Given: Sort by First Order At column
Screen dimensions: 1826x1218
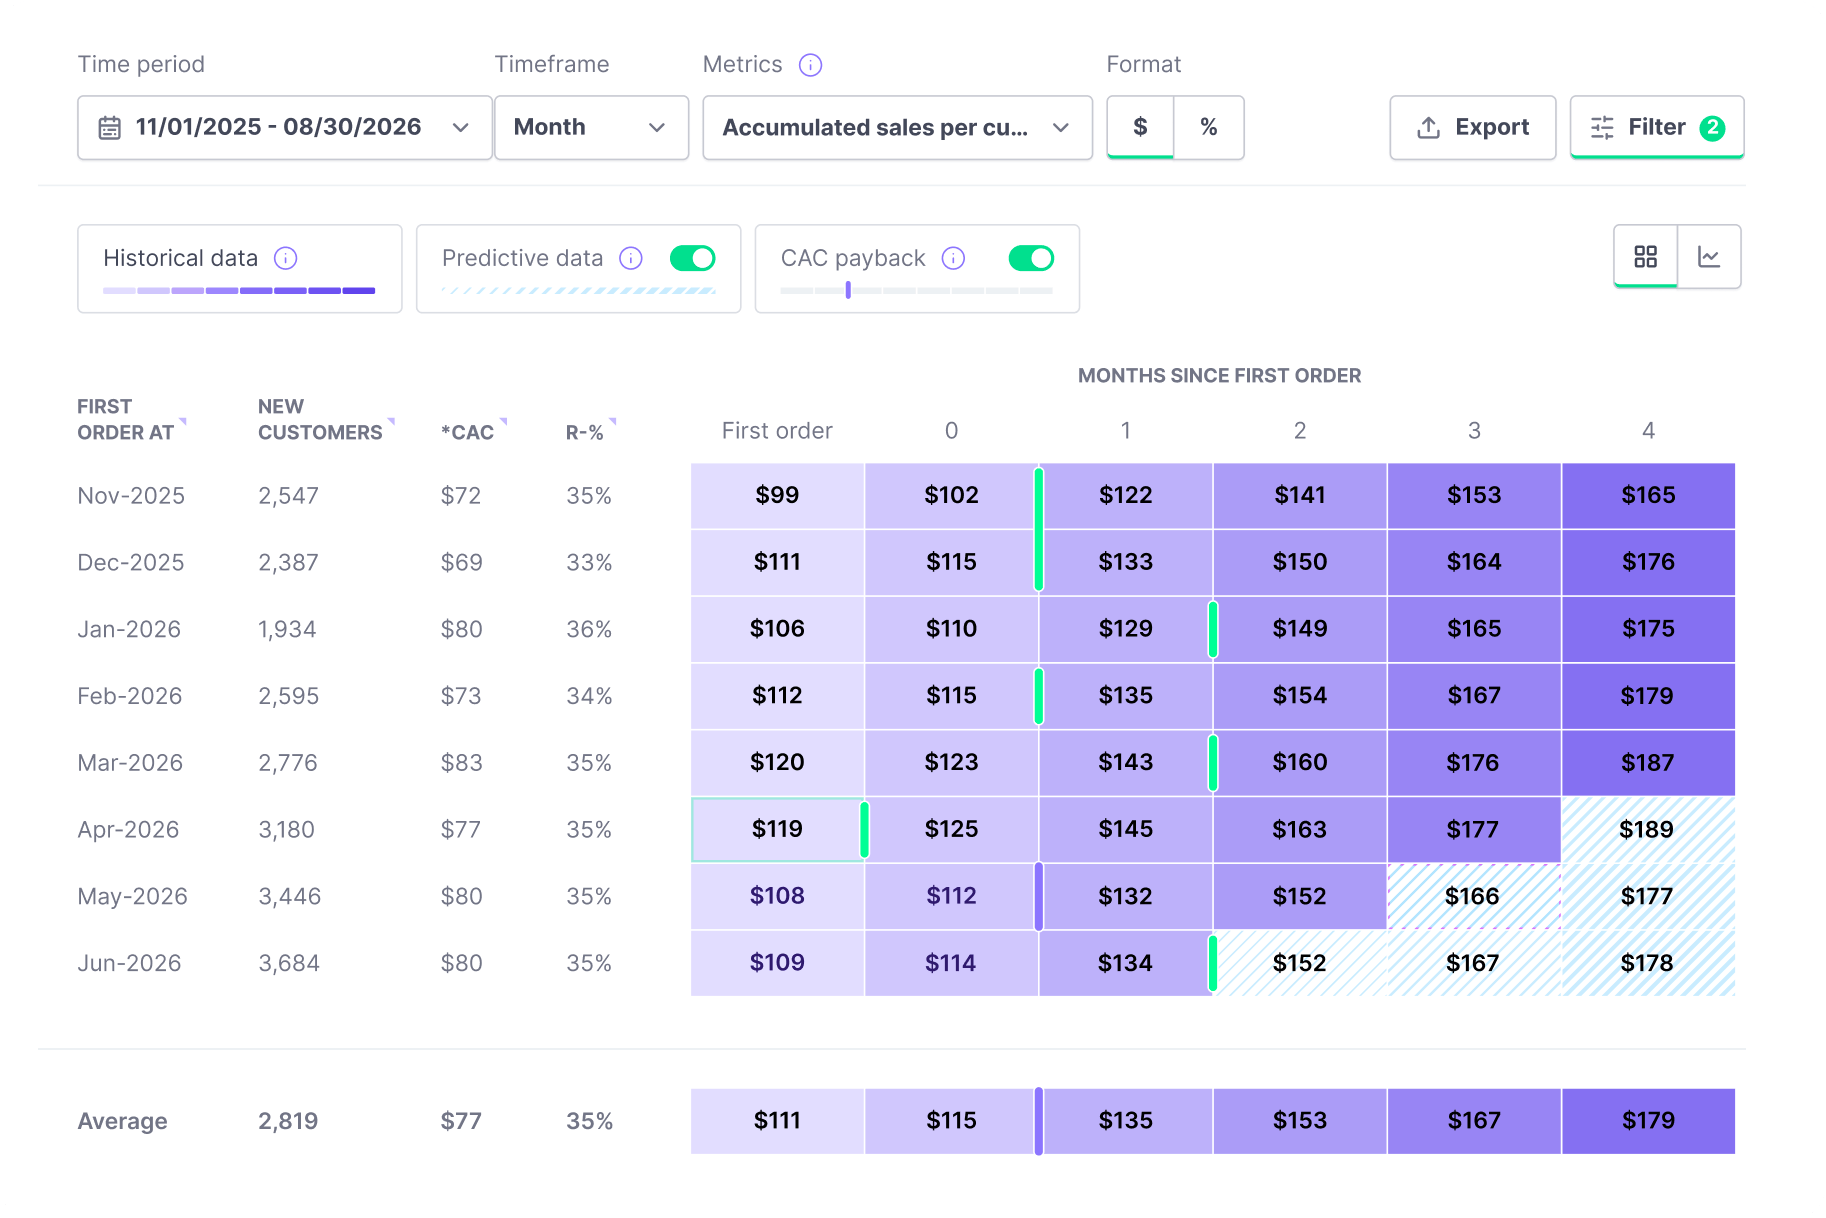Looking at the screenshot, I should [x=131, y=420].
